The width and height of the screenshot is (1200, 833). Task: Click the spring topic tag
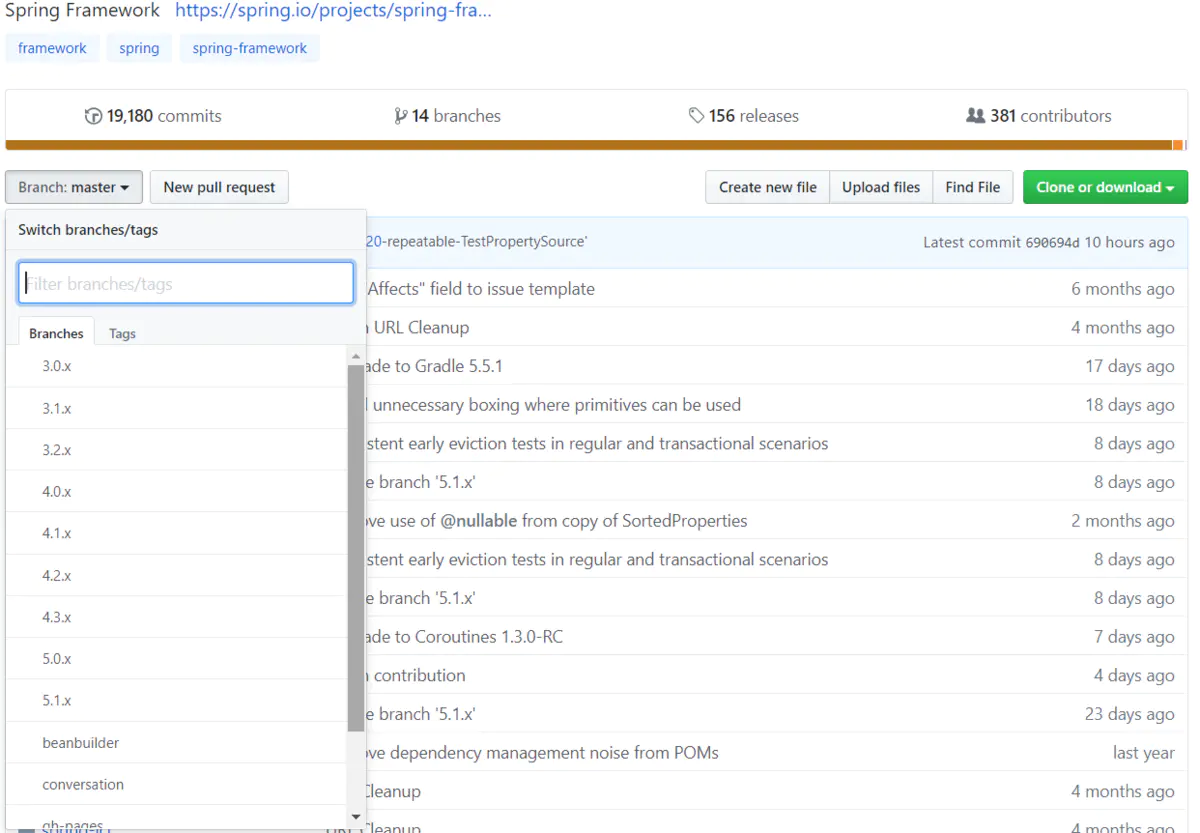coord(139,48)
